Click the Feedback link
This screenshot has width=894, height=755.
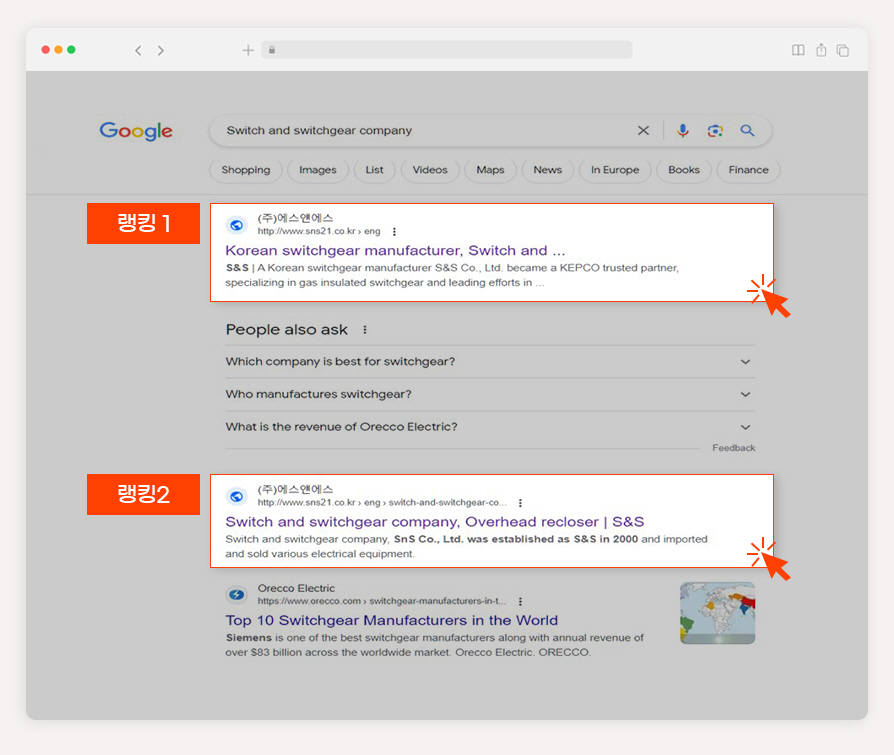point(734,448)
